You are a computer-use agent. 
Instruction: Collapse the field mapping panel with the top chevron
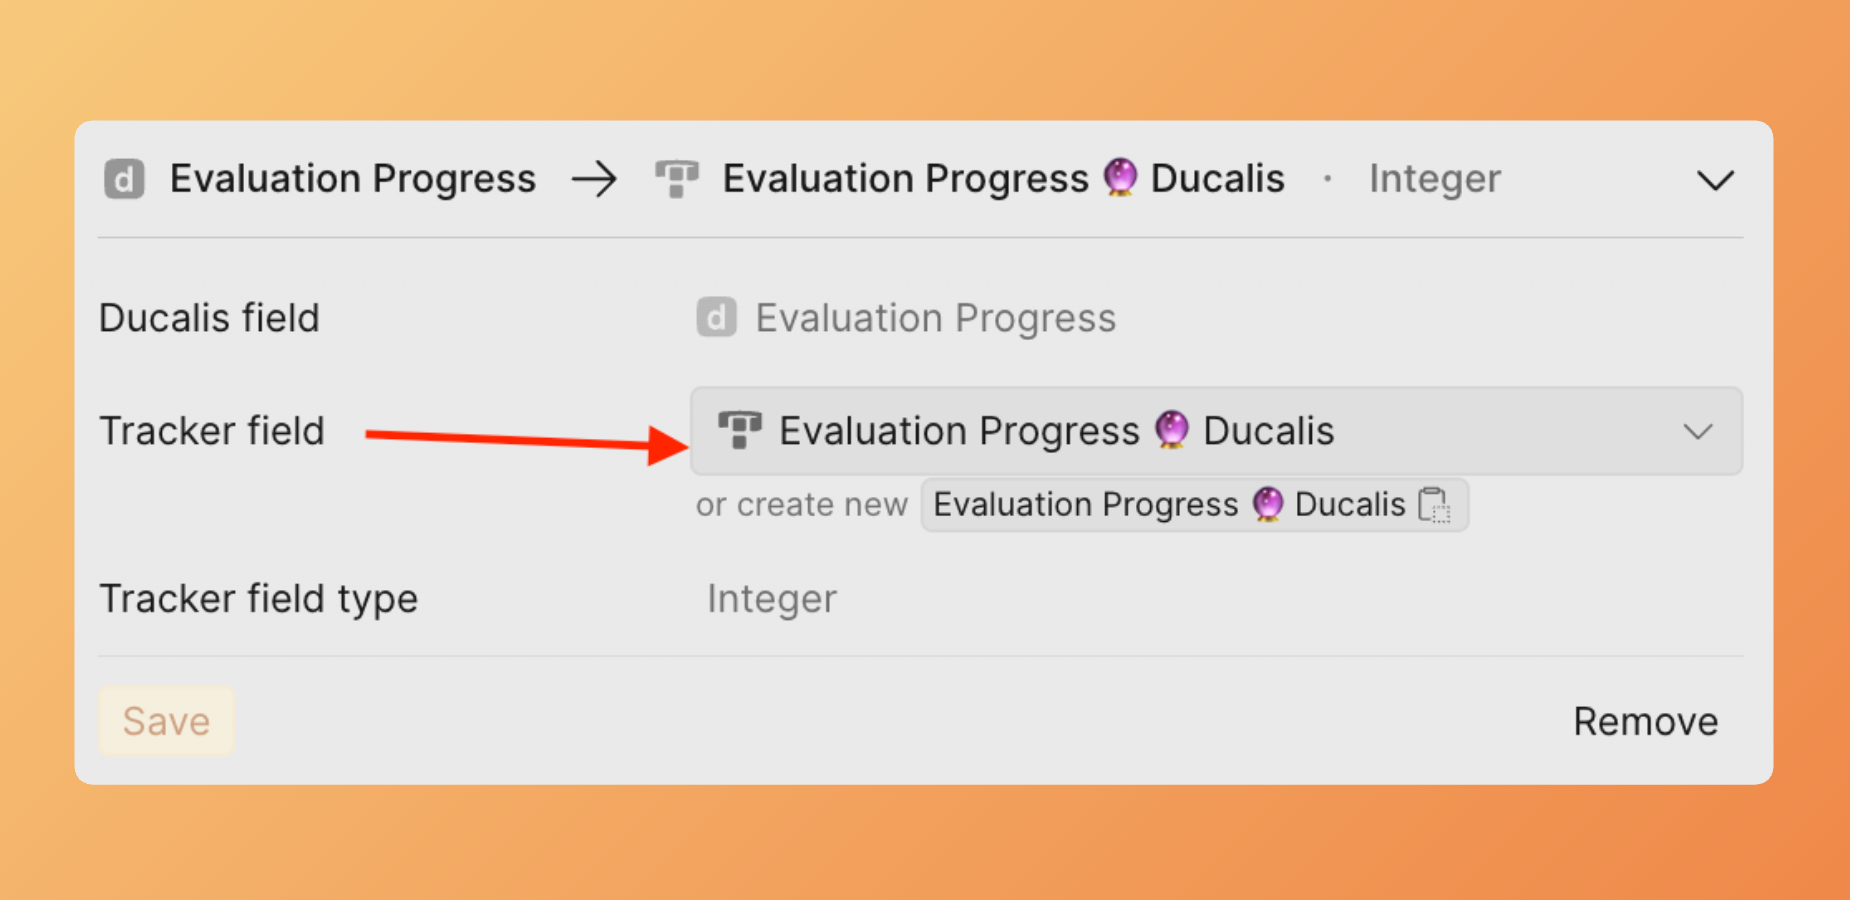[1715, 181]
